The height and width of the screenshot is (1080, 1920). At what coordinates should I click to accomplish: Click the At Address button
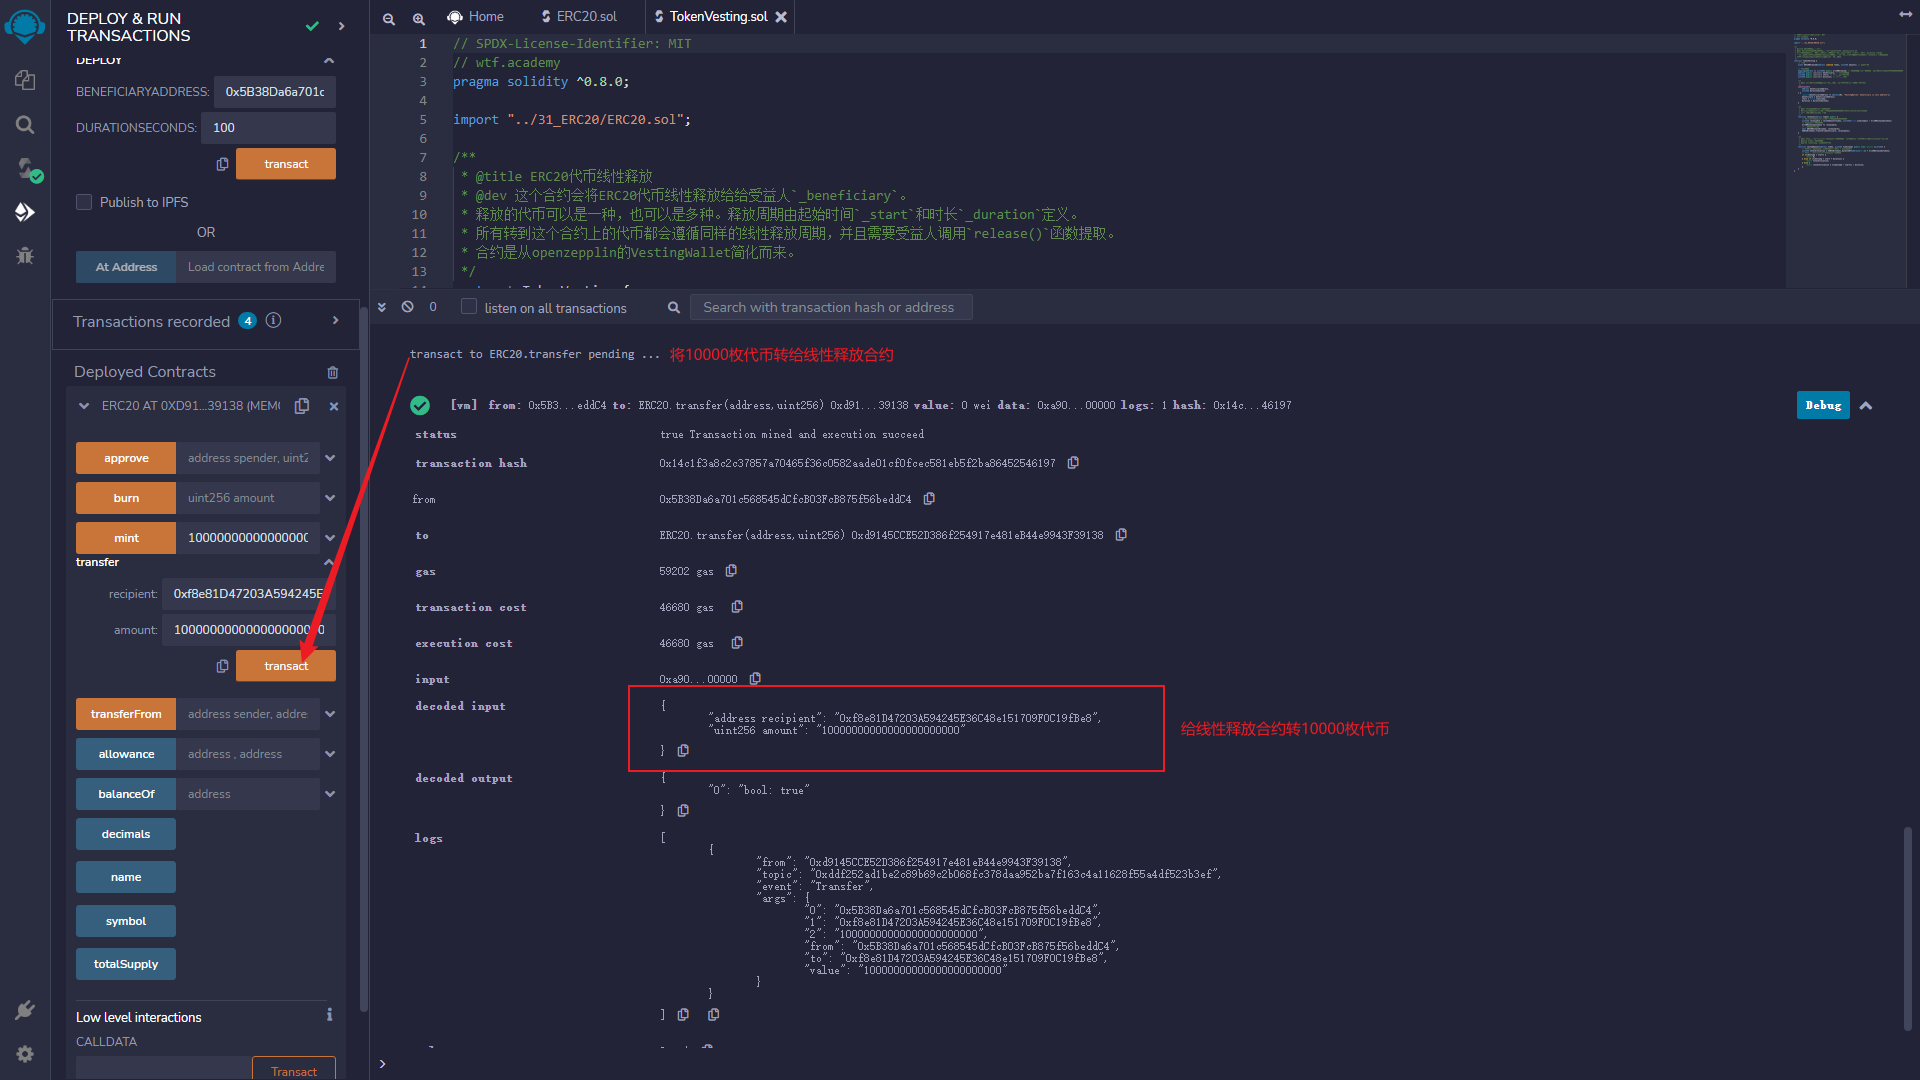tap(126, 267)
